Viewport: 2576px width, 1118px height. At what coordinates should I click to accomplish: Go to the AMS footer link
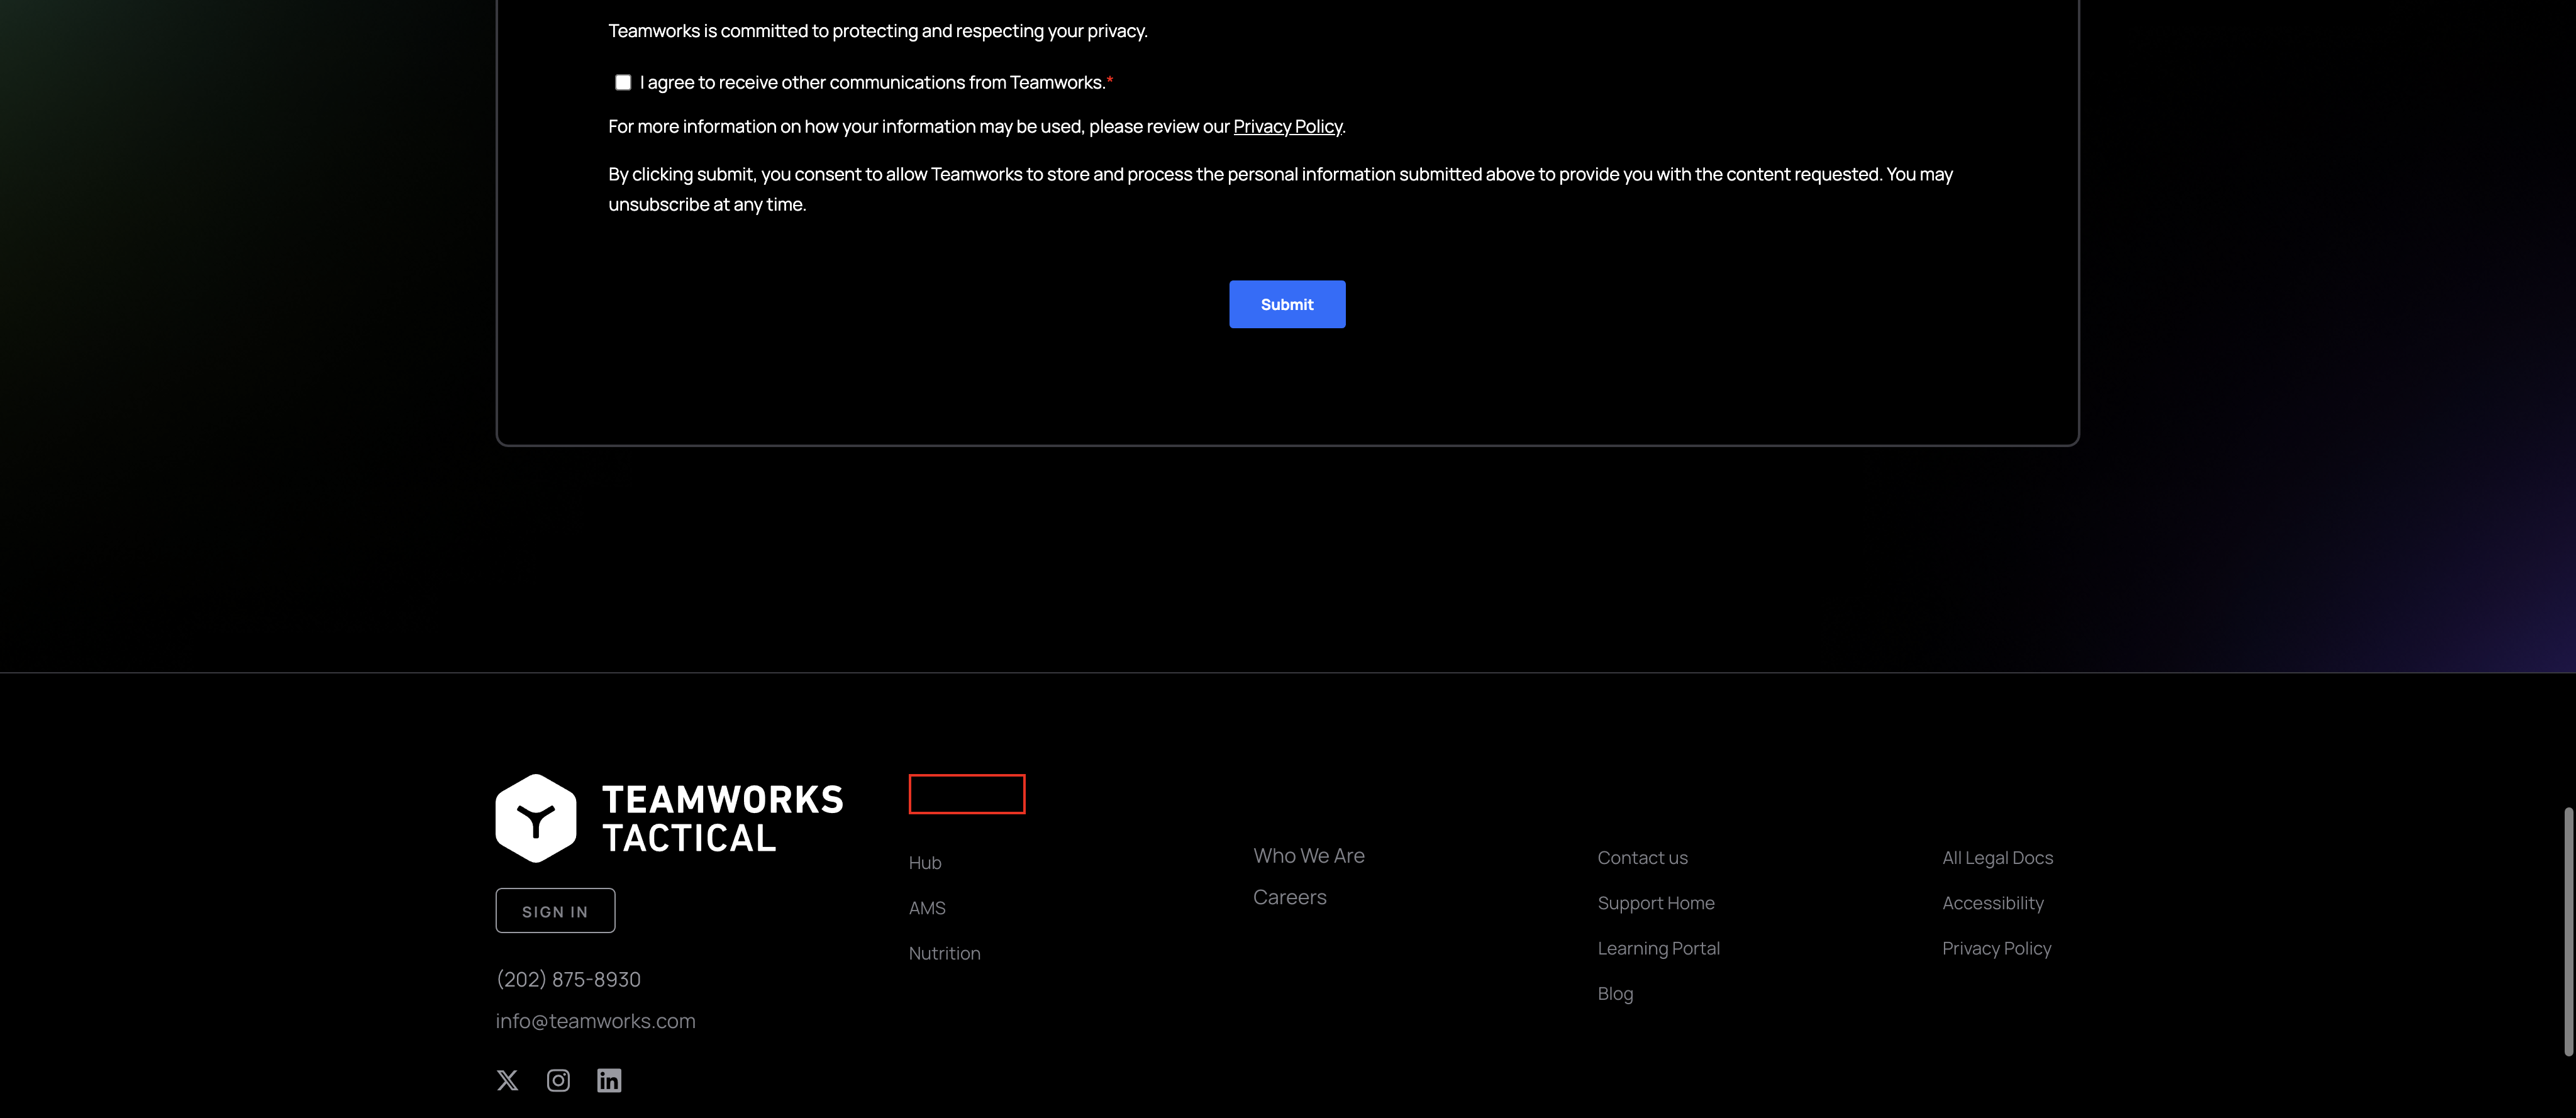tap(927, 908)
